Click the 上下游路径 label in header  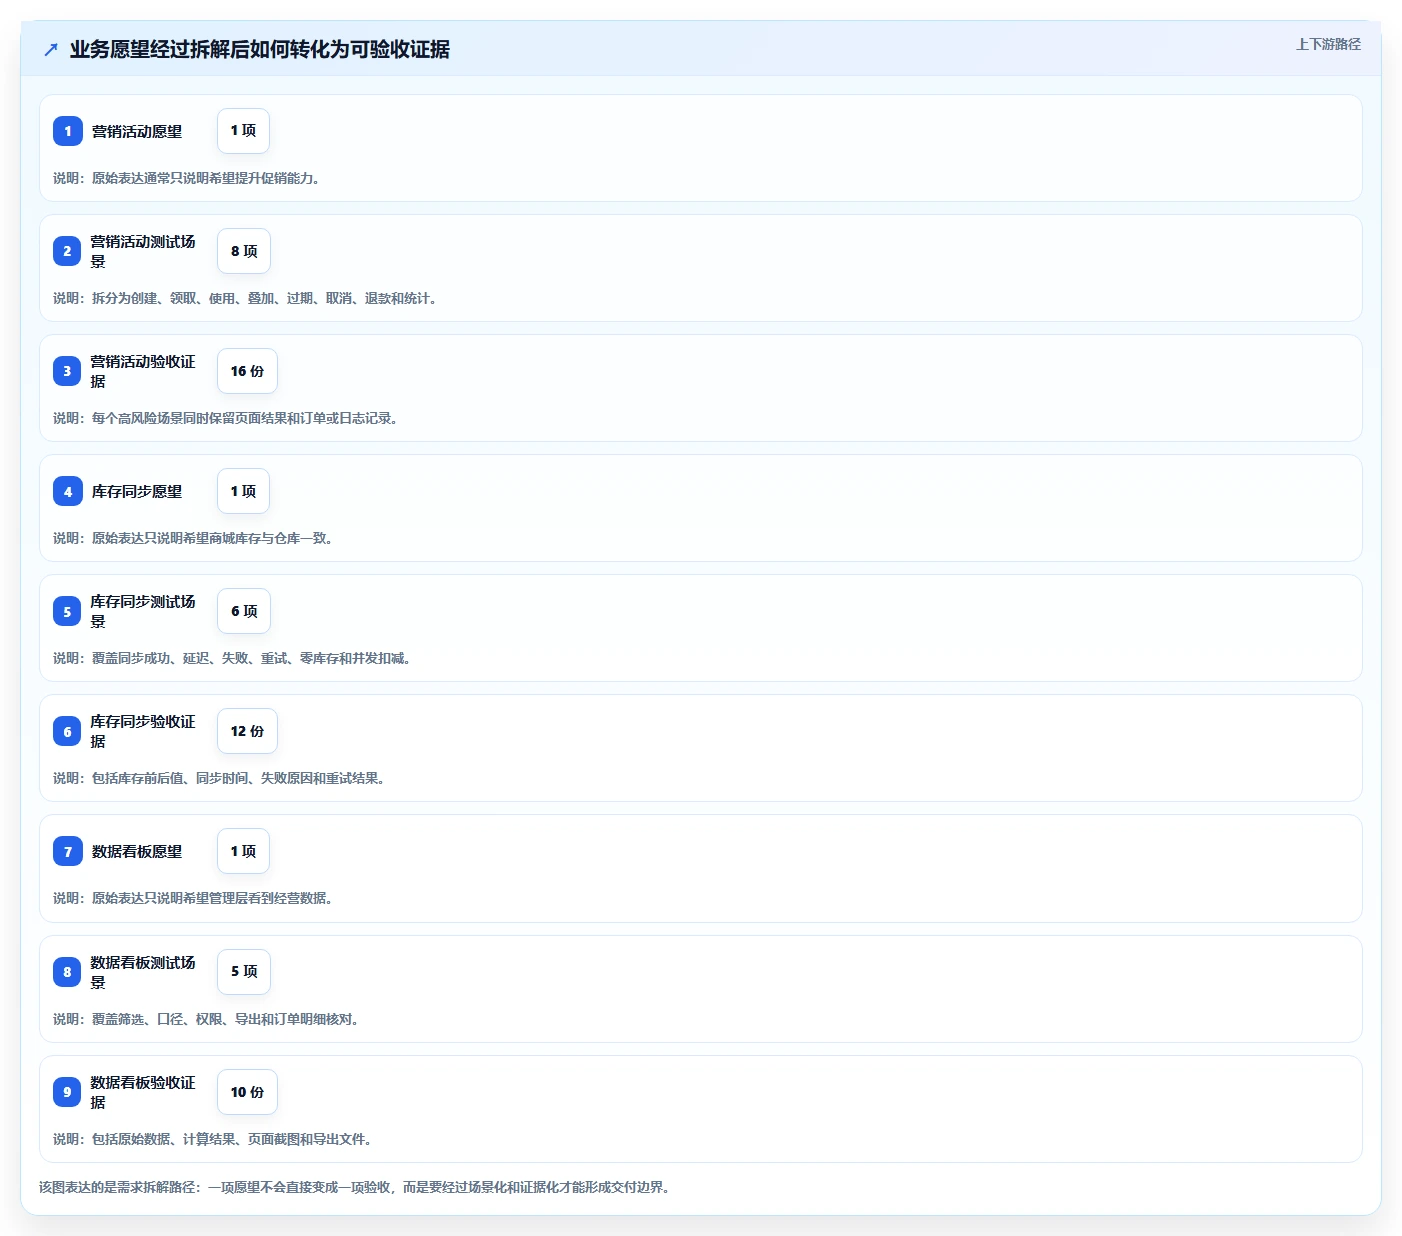tap(1328, 44)
